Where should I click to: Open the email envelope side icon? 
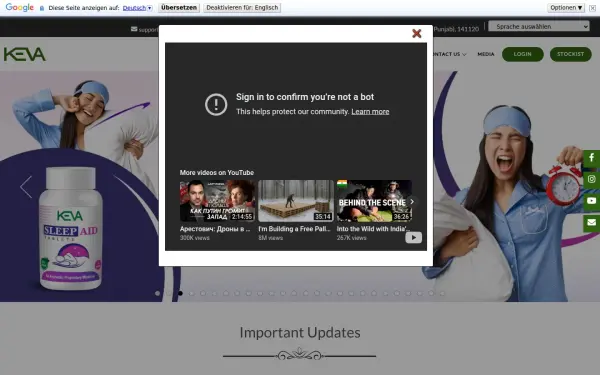pos(591,222)
